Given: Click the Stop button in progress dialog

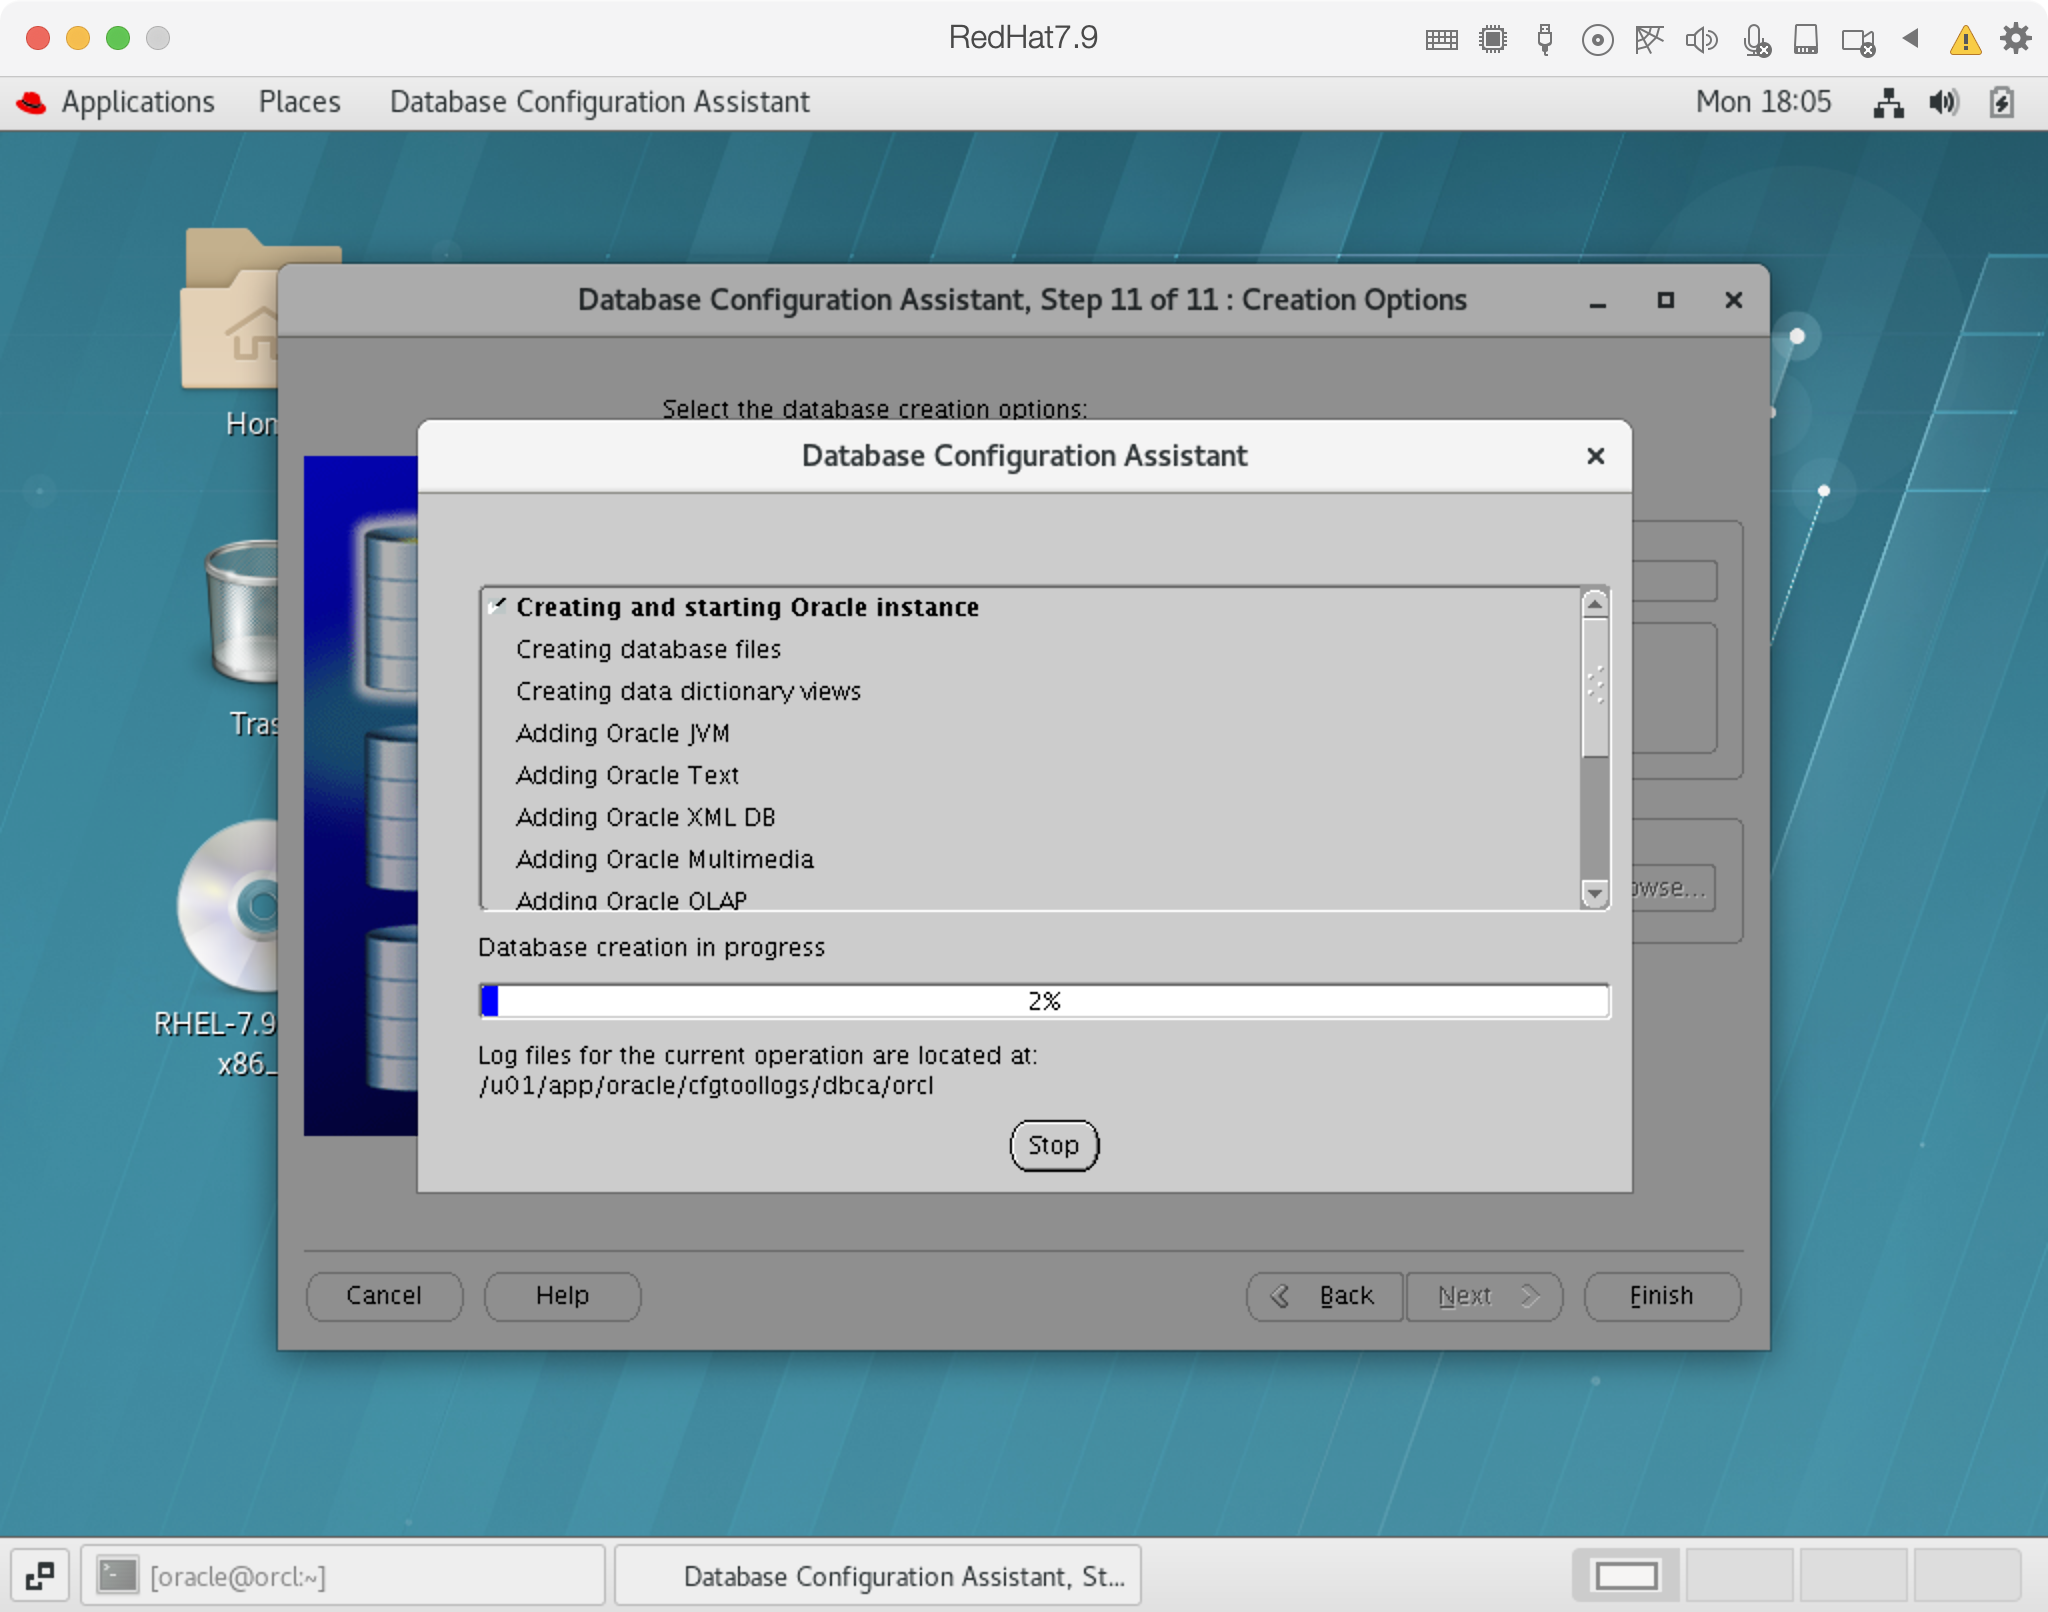Looking at the screenshot, I should pyautogui.click(x=1053, y=1145).
